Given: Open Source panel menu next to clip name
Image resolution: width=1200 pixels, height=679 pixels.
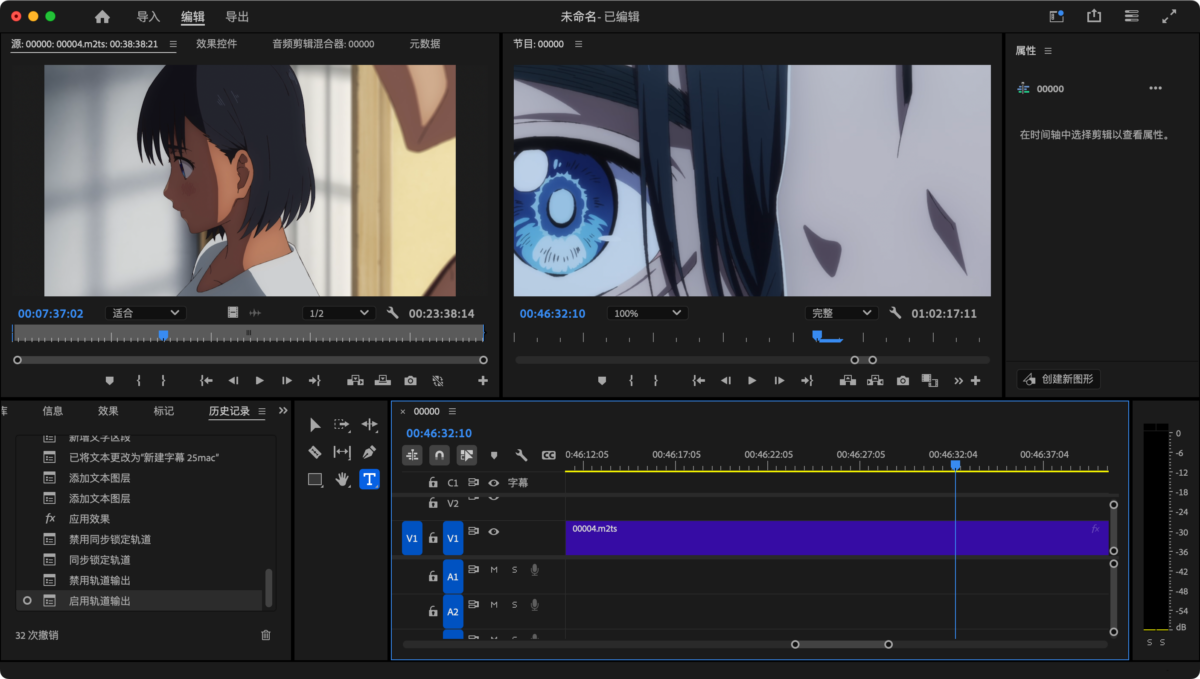Looking at the screenshot, I should coord(173,44).
